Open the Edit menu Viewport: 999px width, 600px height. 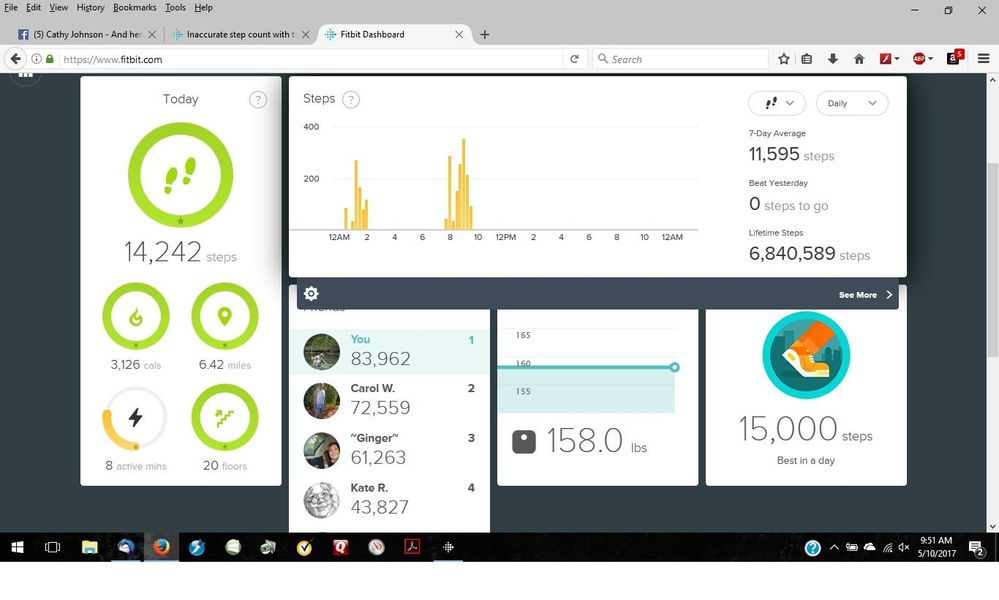point(33,8)
